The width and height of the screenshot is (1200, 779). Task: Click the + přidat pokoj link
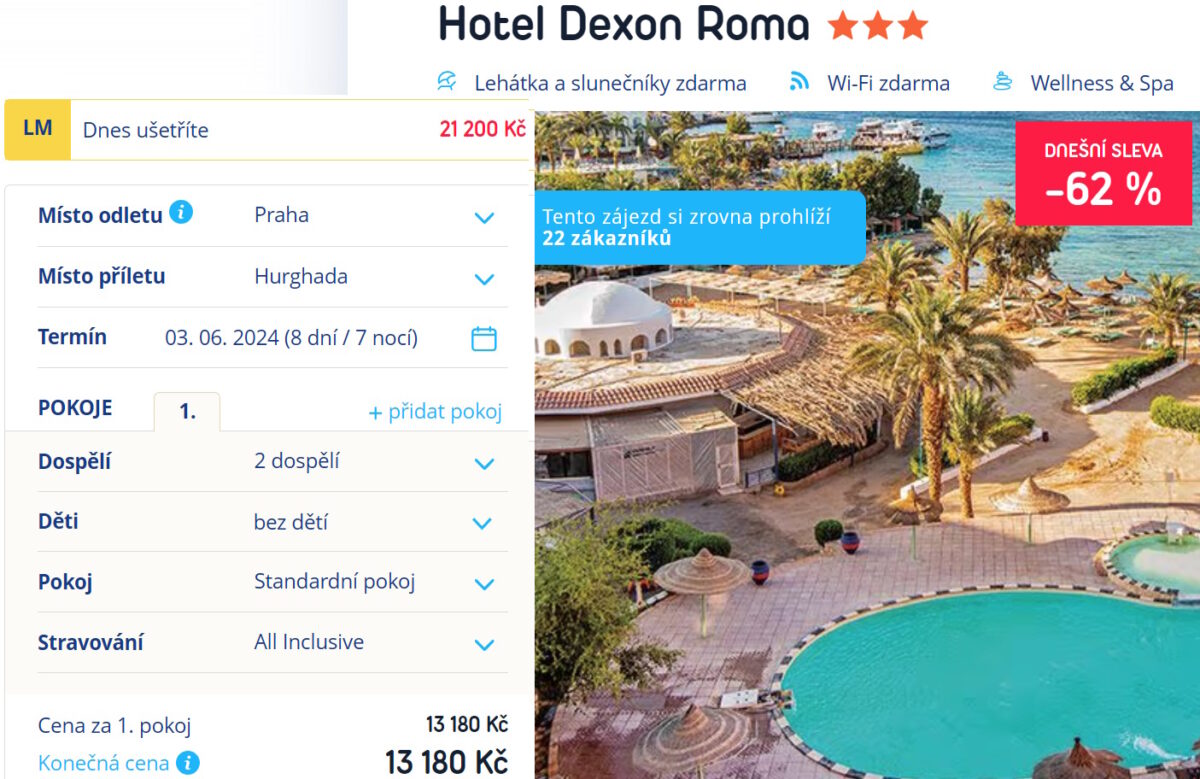435,412
